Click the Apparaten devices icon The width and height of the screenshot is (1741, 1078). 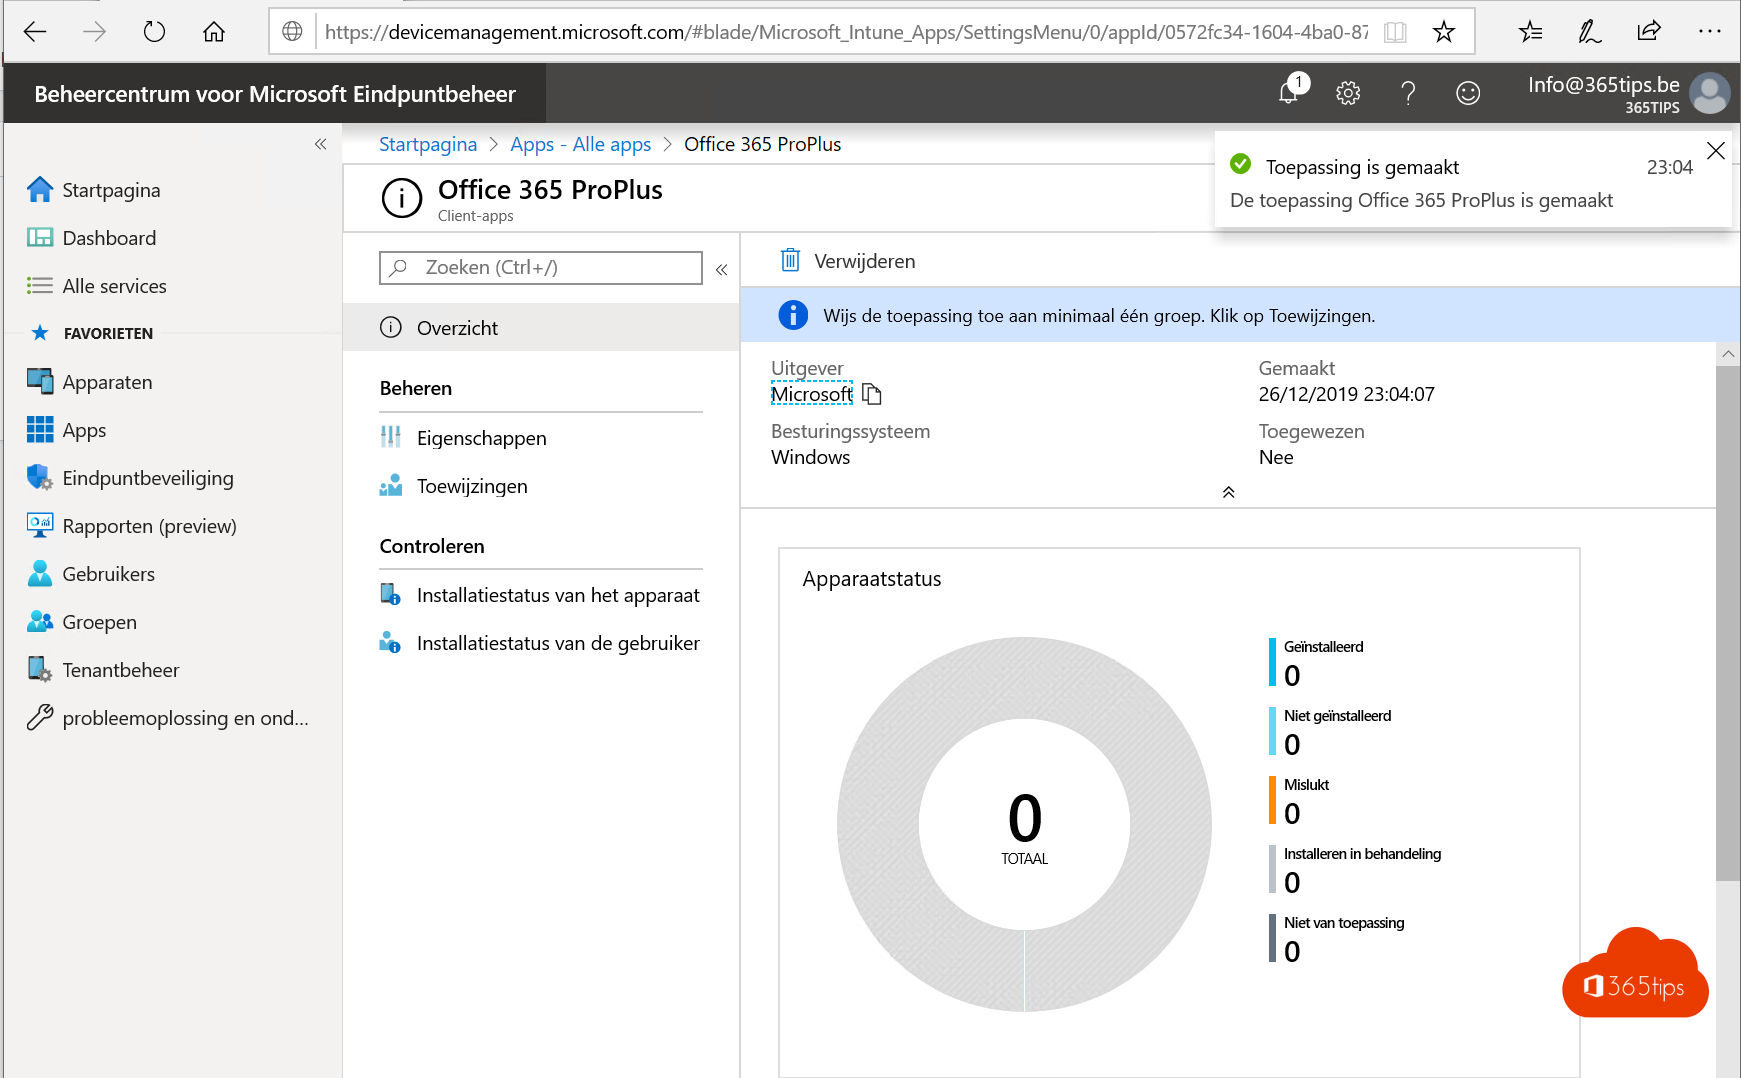point(40,381)
